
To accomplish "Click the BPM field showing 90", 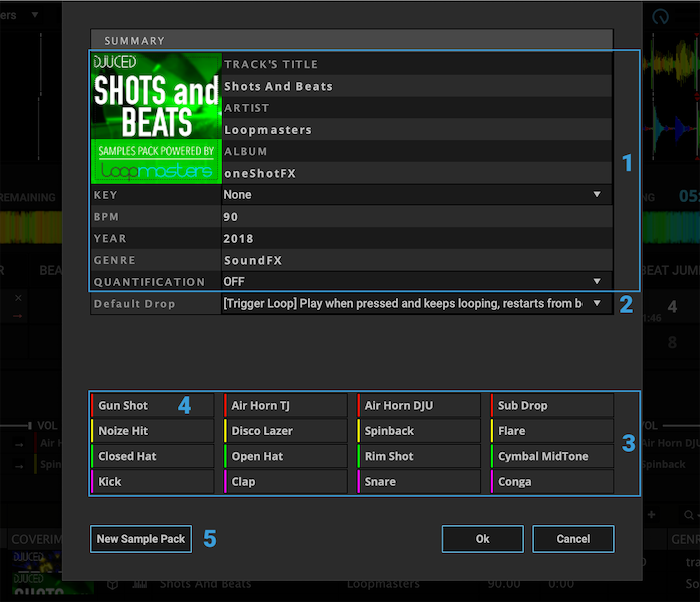I will pyautogui.click(x=415, y=217).
